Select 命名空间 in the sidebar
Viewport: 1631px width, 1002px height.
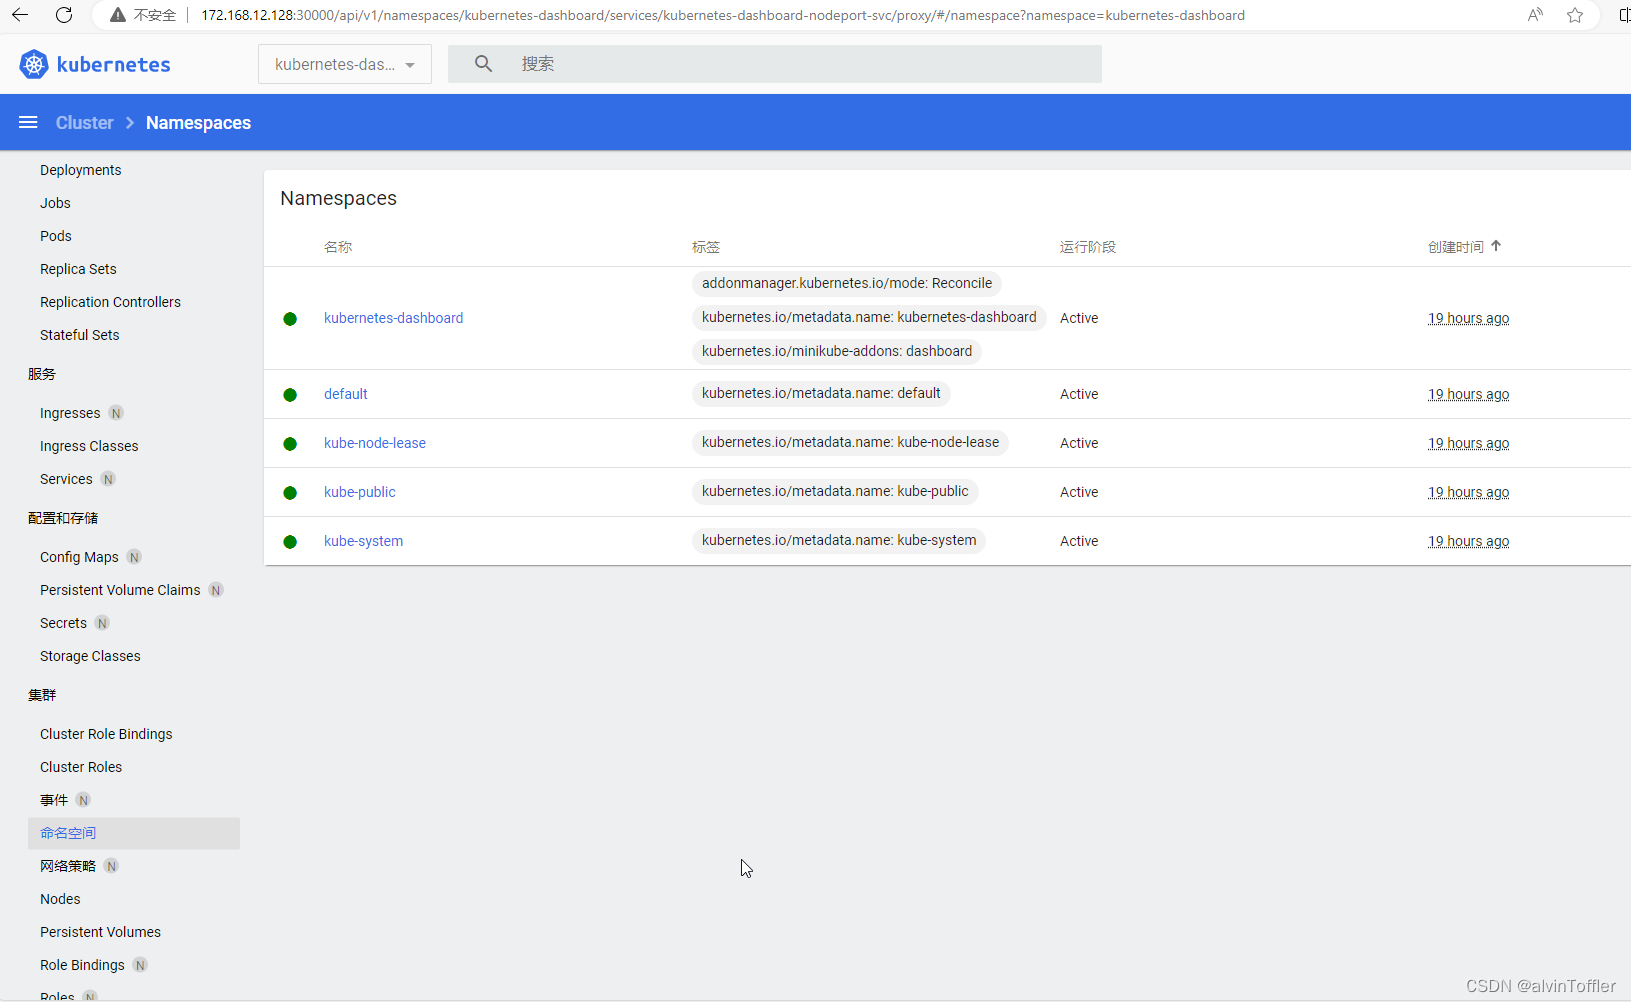[134, 833]
